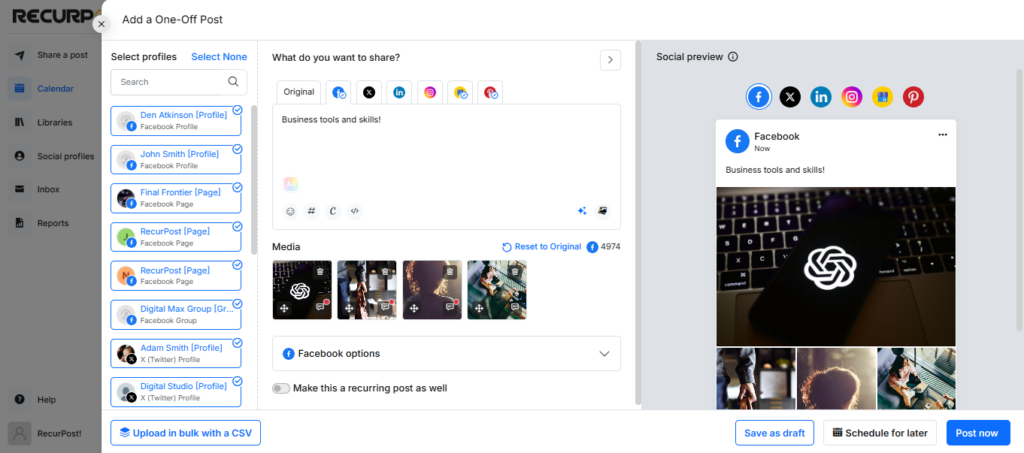Open the hashtag suggestions tool
1024x453 pixels.
pos(312,211)
